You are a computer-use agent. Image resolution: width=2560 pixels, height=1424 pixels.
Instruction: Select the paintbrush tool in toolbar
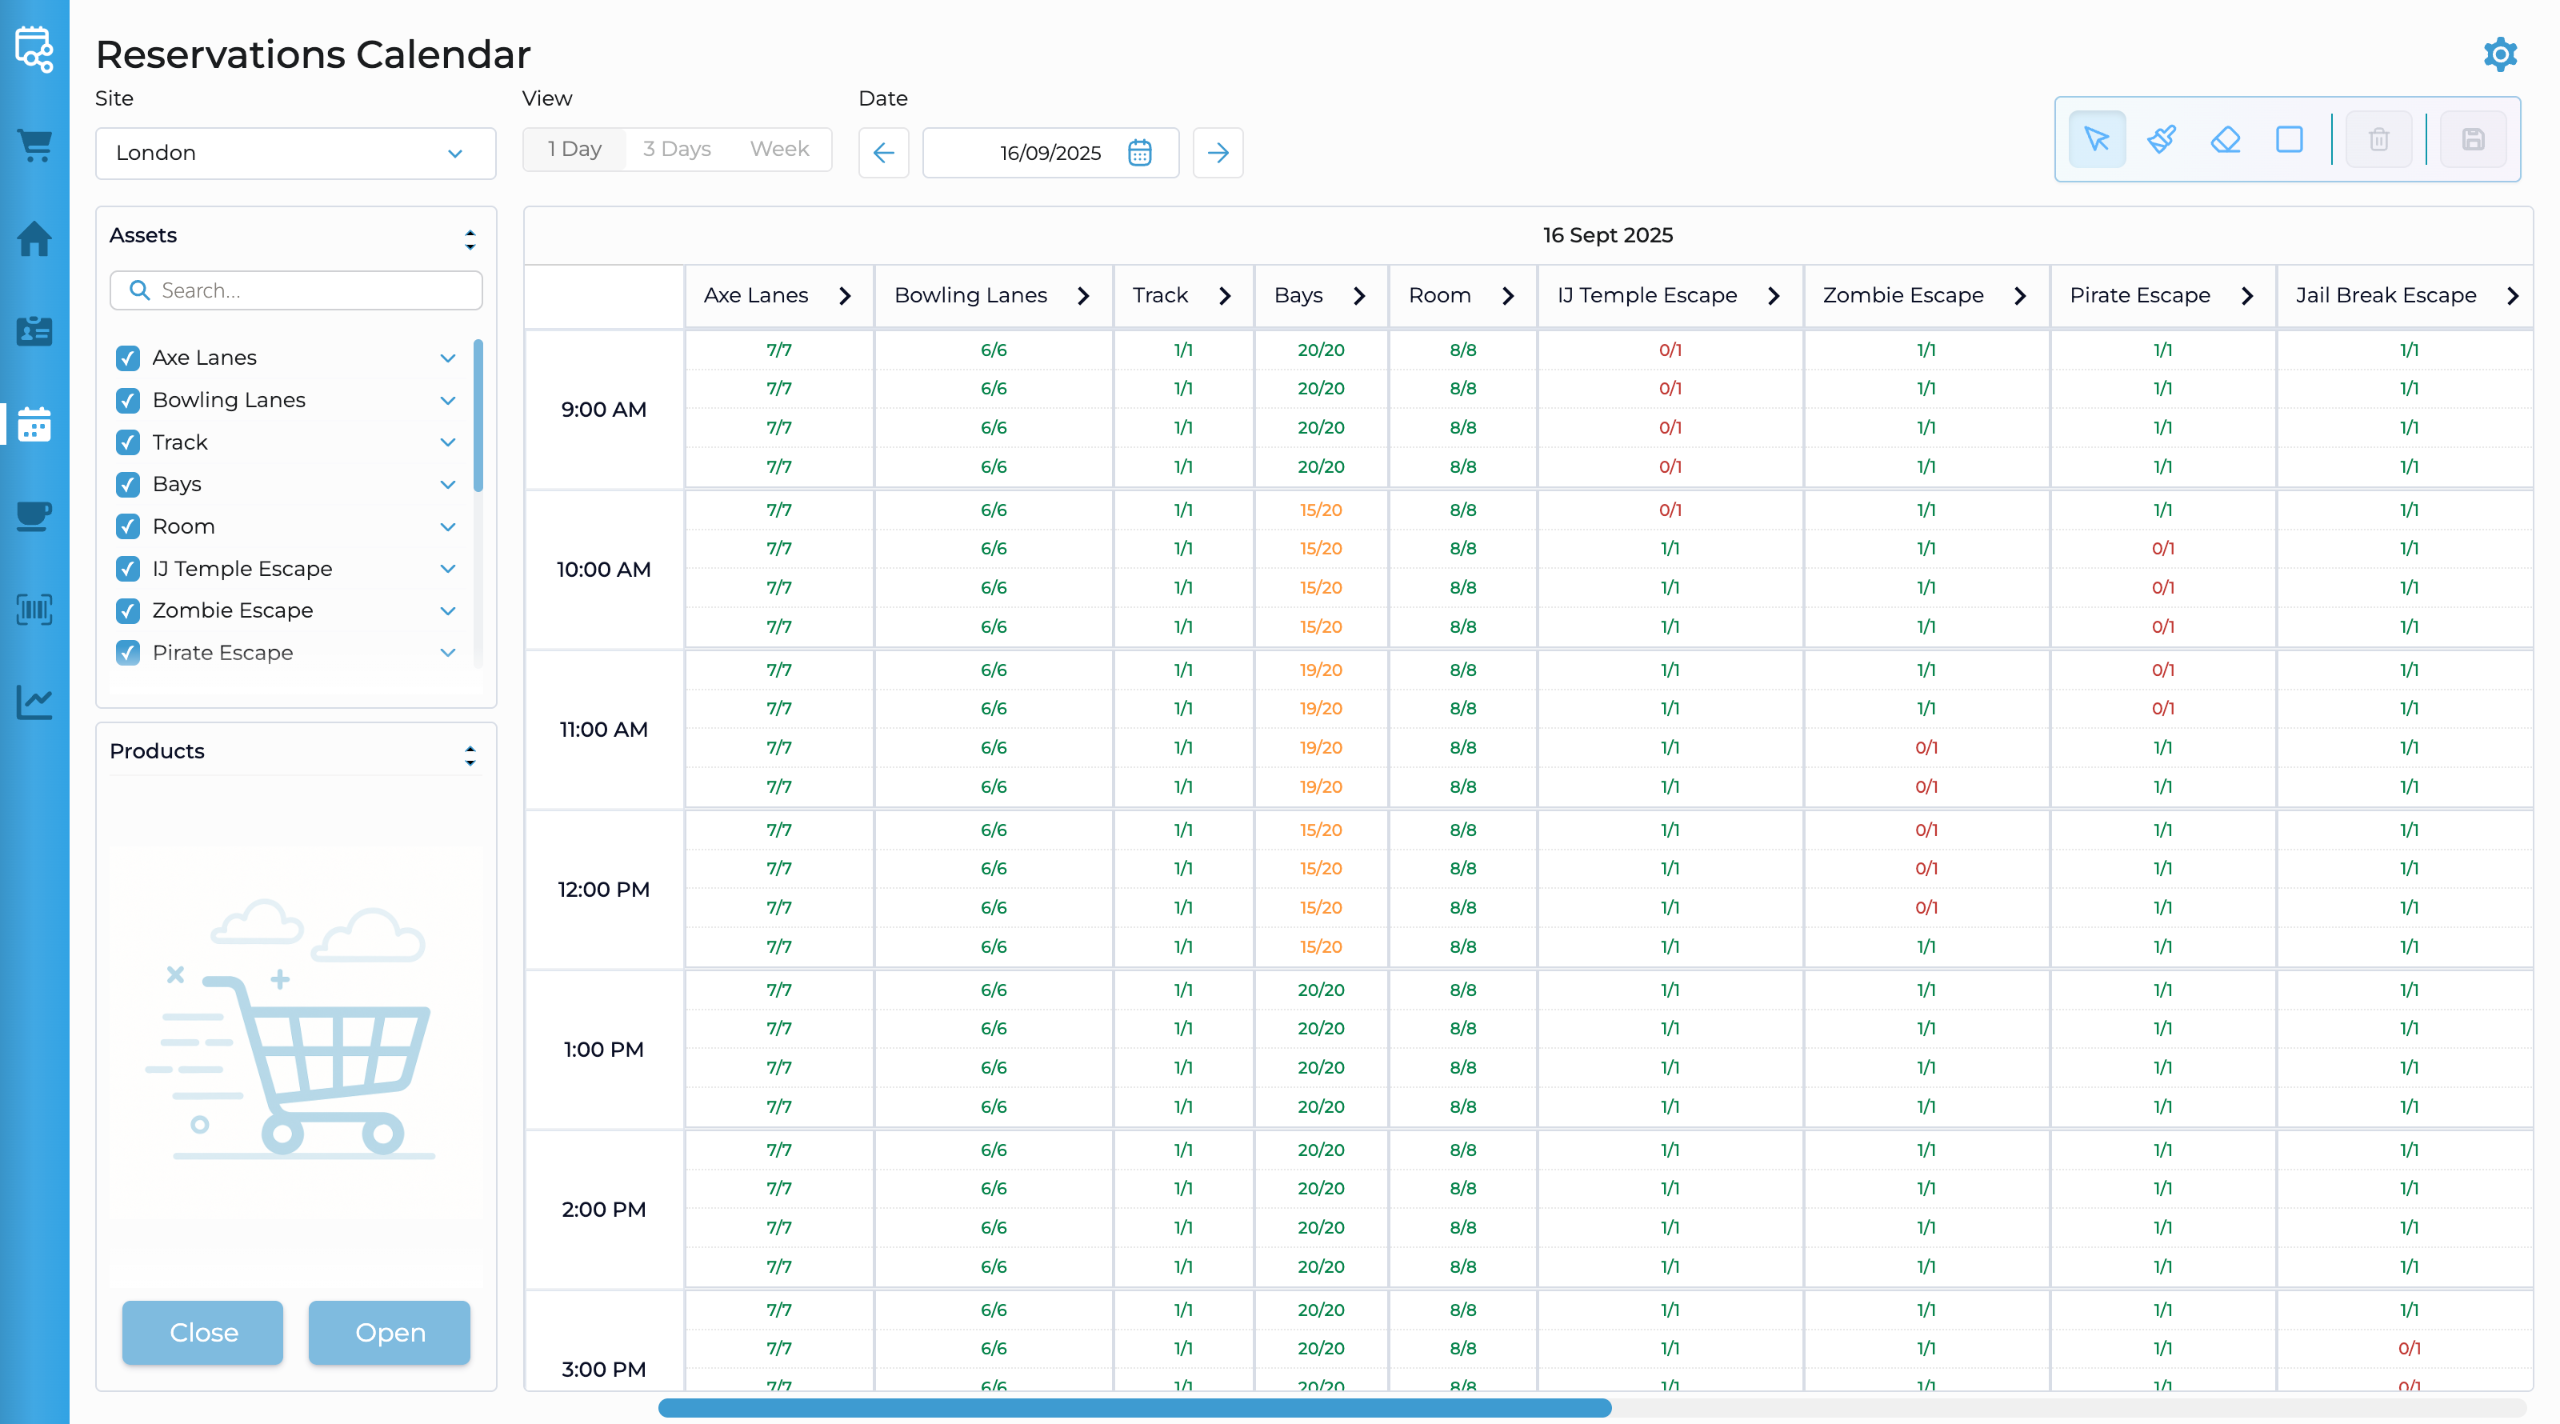pyautogui.click(x=2161, y=139)
